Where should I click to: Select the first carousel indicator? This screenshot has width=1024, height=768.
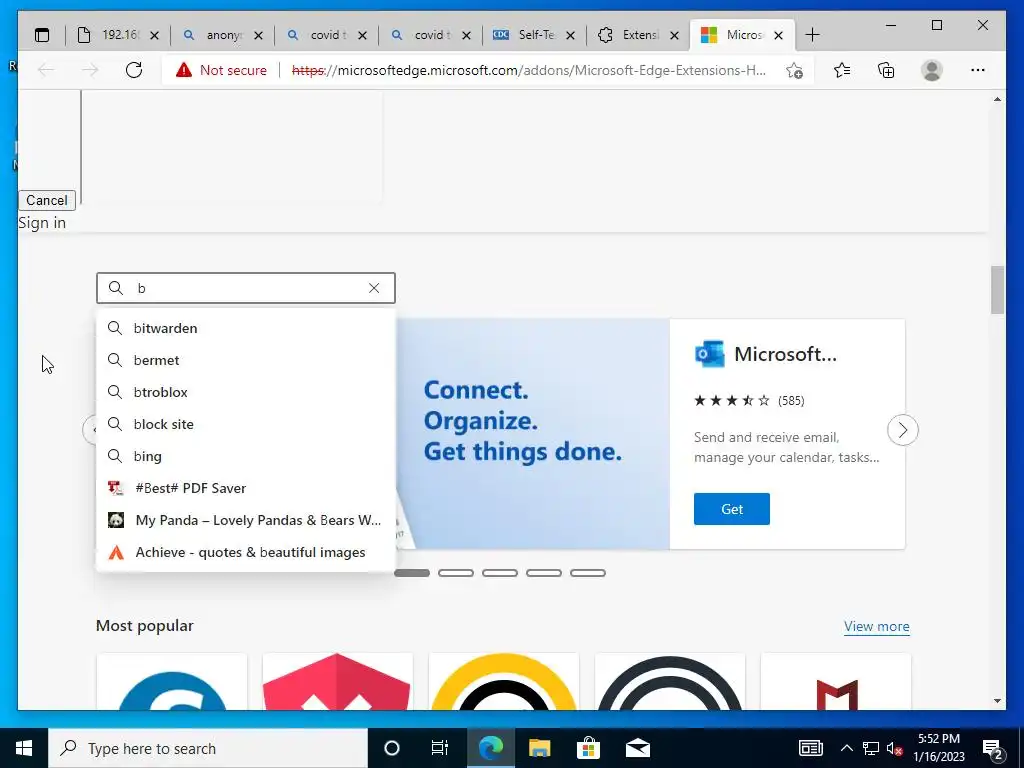tap(412, 573)
